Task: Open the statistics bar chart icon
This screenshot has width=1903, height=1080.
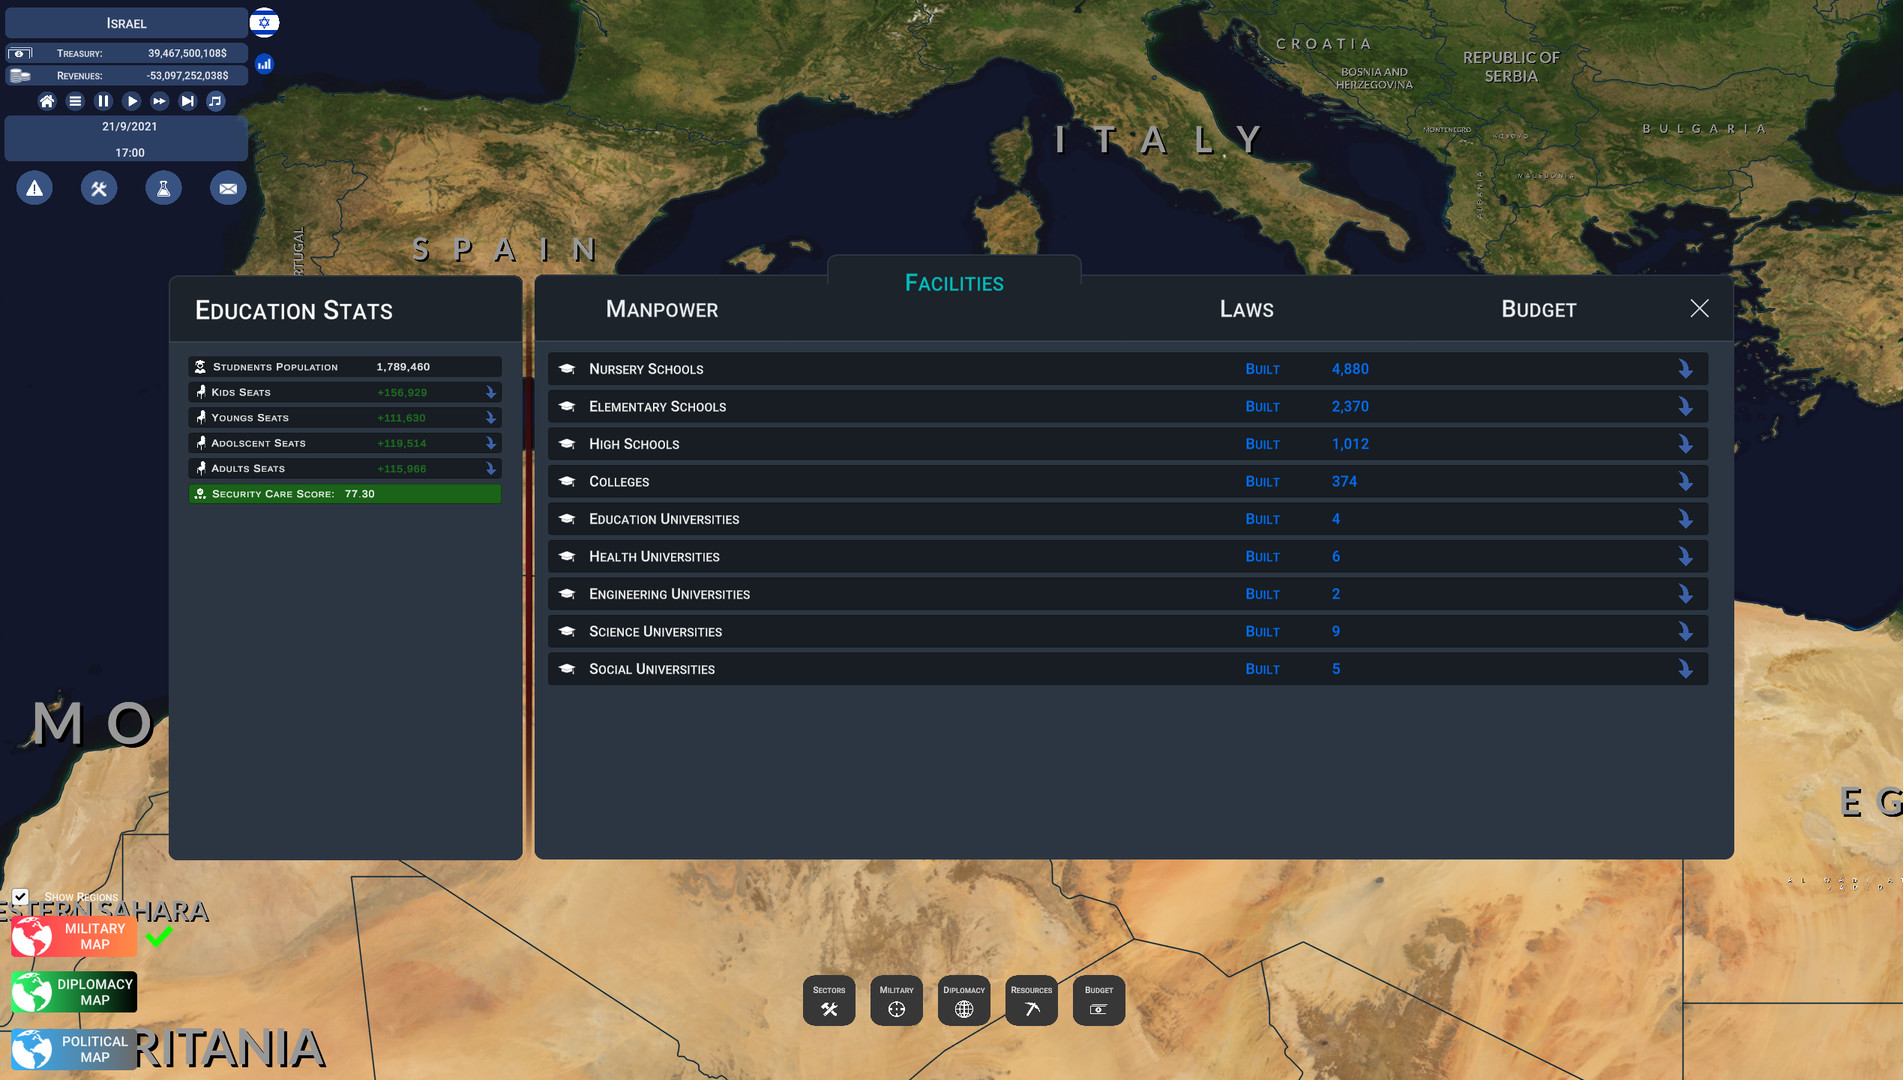Action: click(264, 64)
